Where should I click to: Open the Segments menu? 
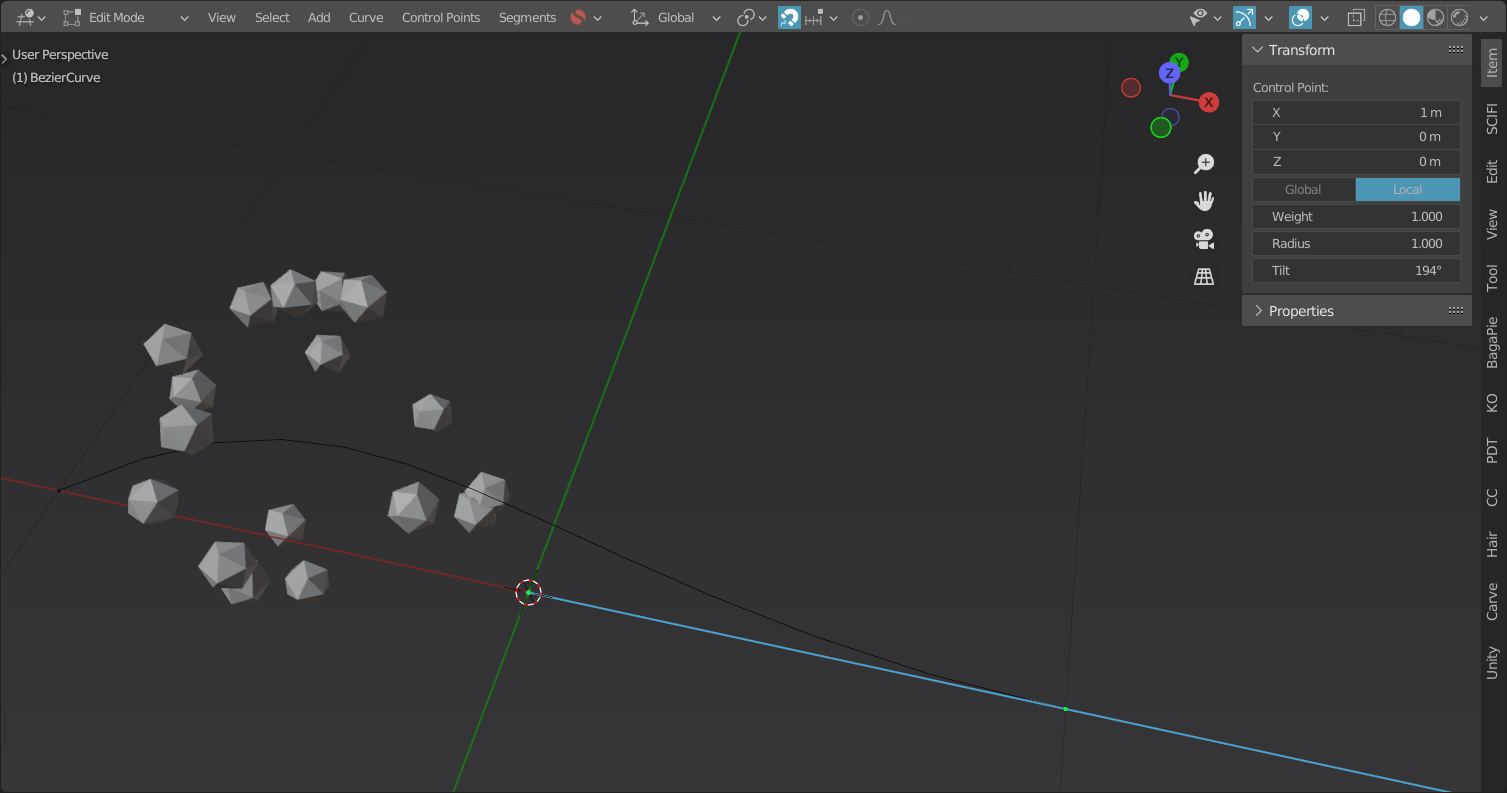pos(527,17)
